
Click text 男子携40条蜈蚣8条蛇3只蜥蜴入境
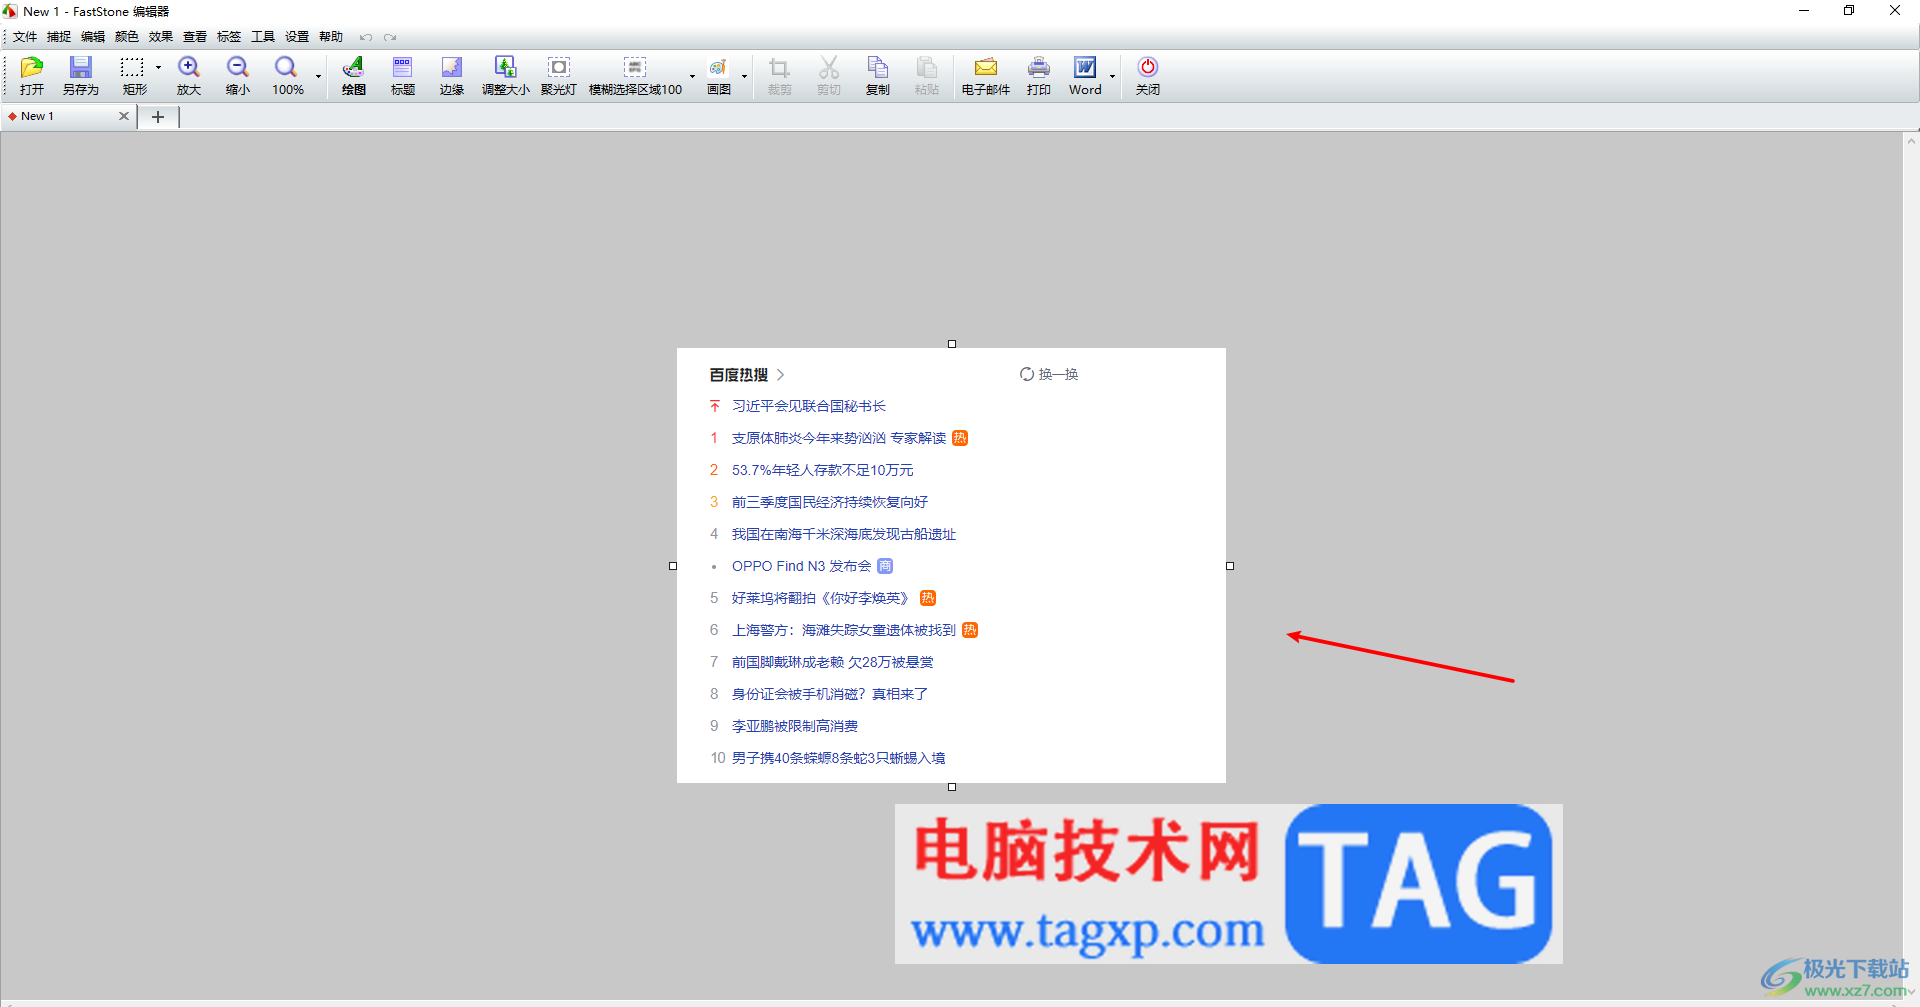[x=838, y=758]
